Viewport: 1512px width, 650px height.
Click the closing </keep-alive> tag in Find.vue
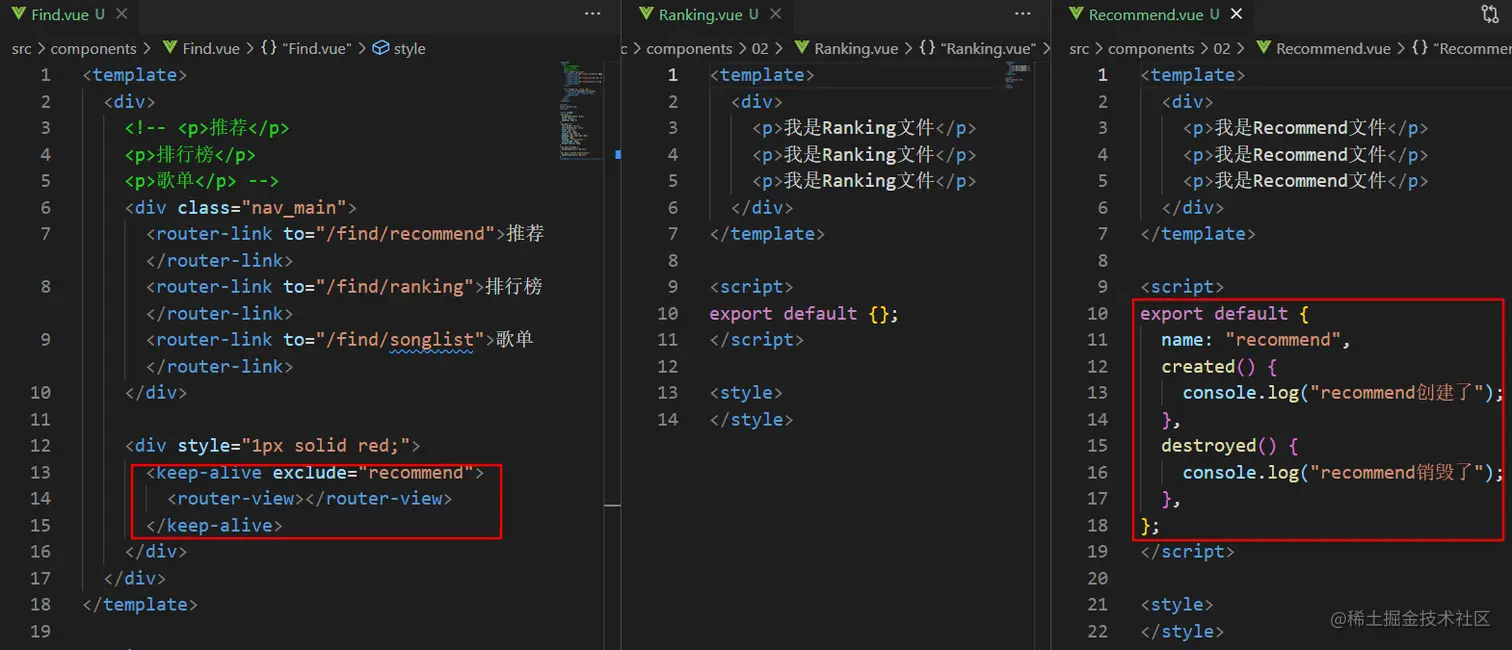pyautogui.click(x=214, y=525)
